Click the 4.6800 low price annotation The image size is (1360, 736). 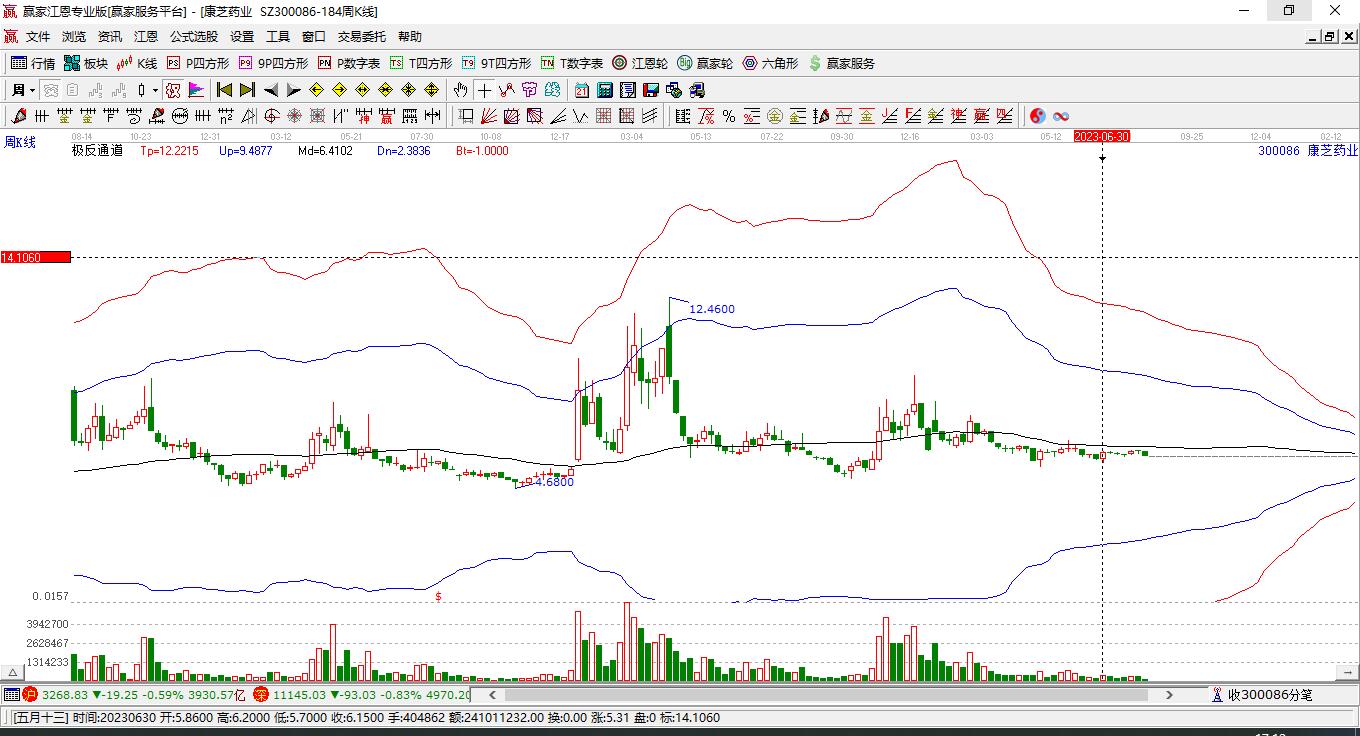[x=554, y=482]
